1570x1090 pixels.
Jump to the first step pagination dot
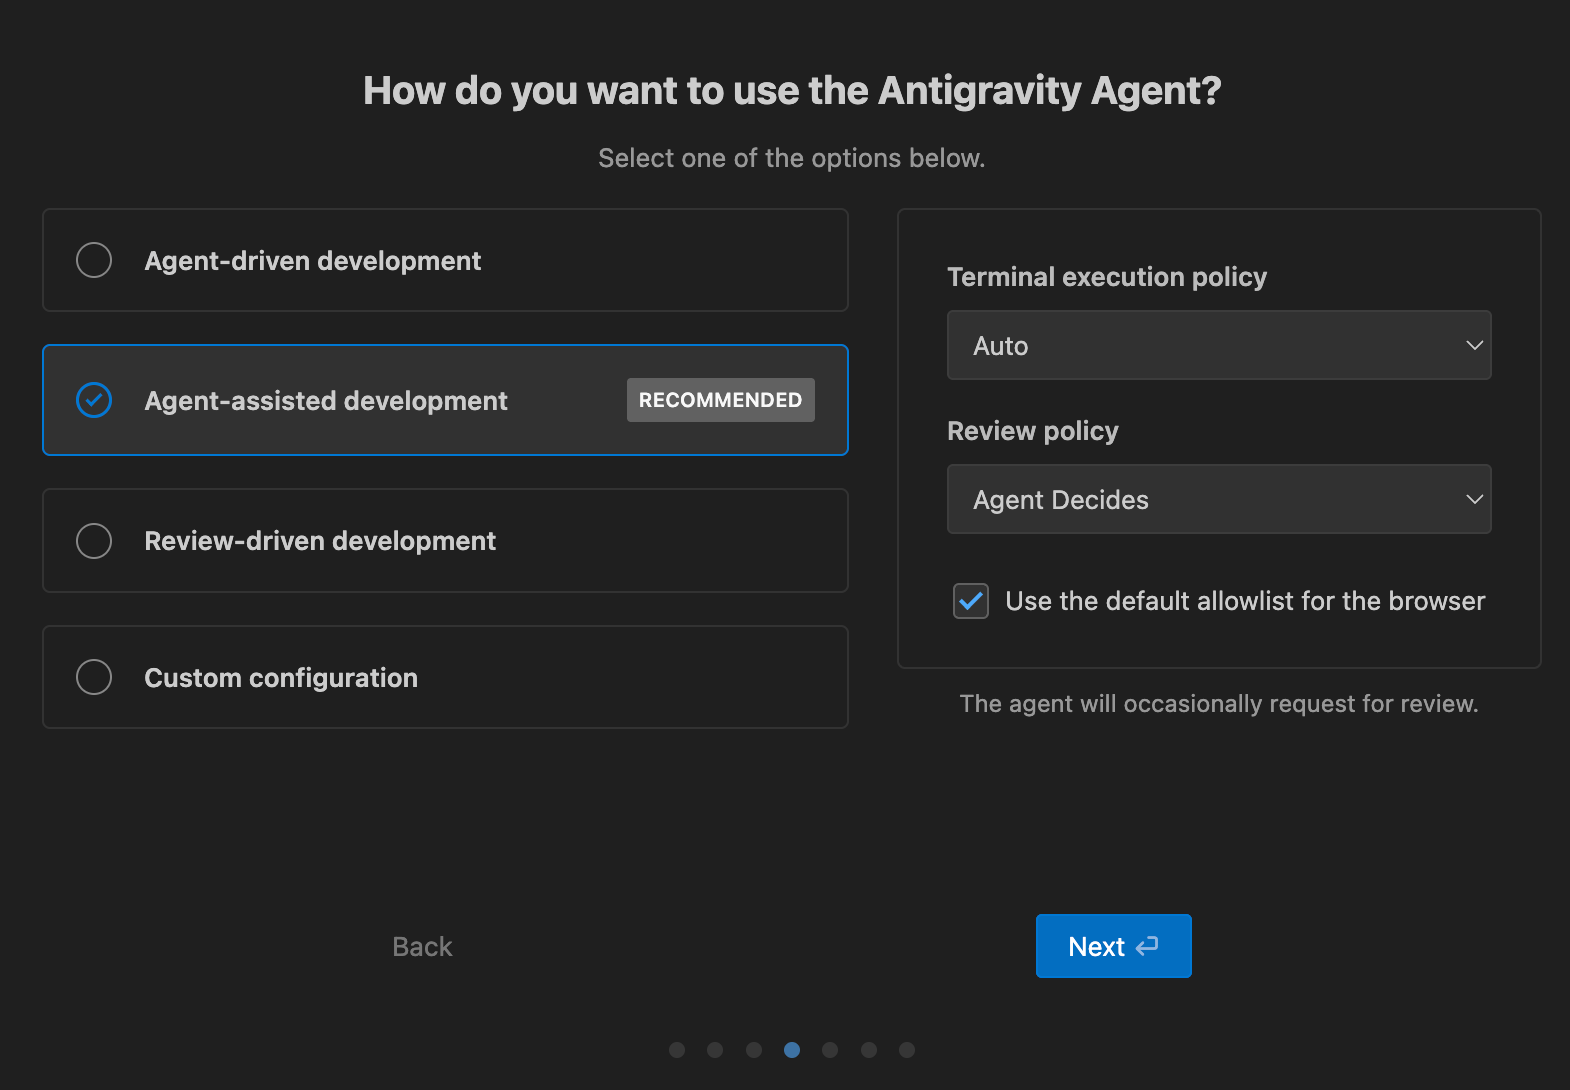(x=677, y=1050)
